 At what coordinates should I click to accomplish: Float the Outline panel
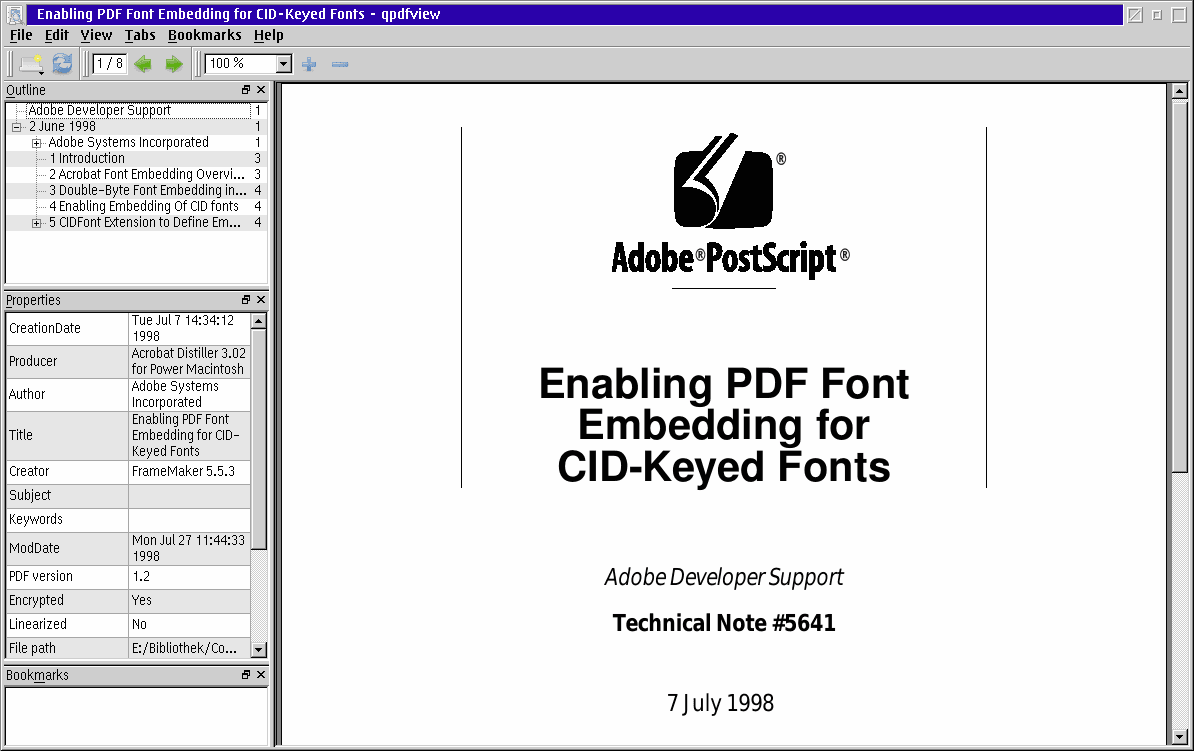(246, 90)
